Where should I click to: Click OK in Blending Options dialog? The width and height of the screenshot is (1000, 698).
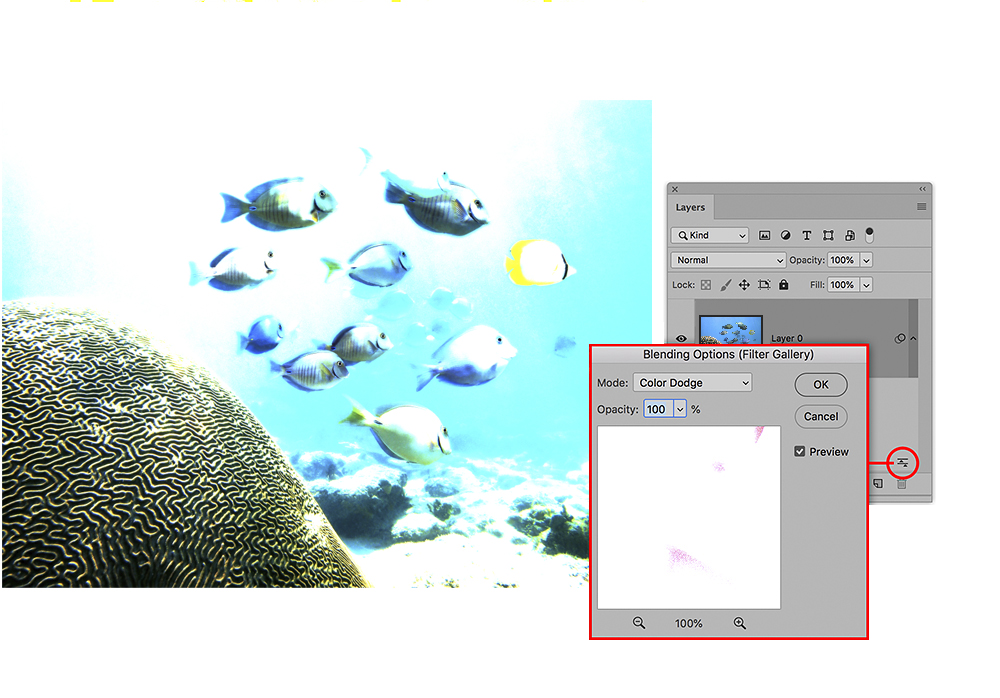coord(820,385)
